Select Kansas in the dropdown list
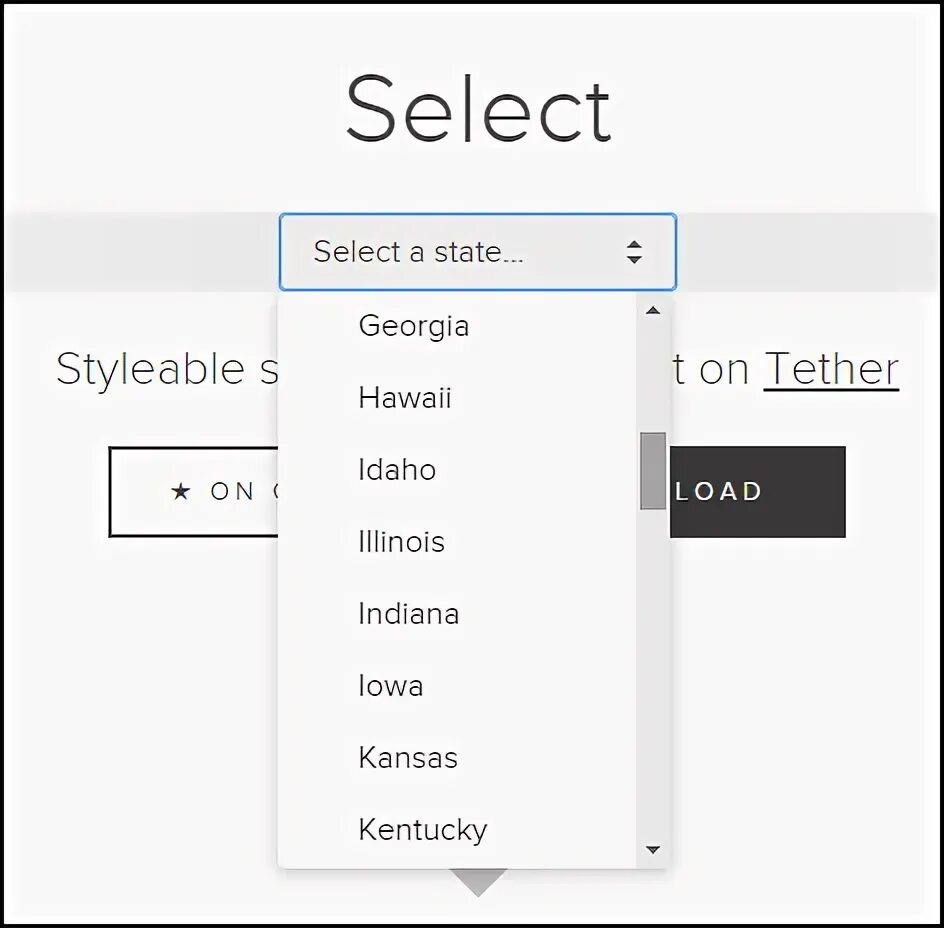The width and height of the screenshot is (944, 928). (x=408, y=758)
